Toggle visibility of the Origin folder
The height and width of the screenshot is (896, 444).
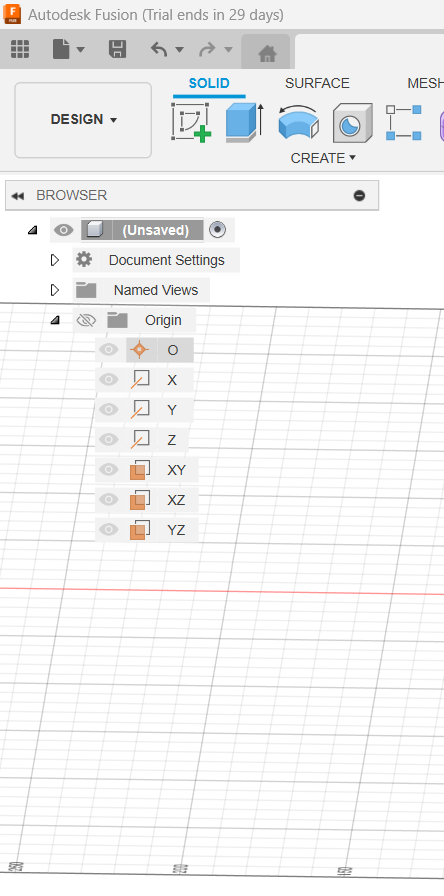click(x=86, y=320)
